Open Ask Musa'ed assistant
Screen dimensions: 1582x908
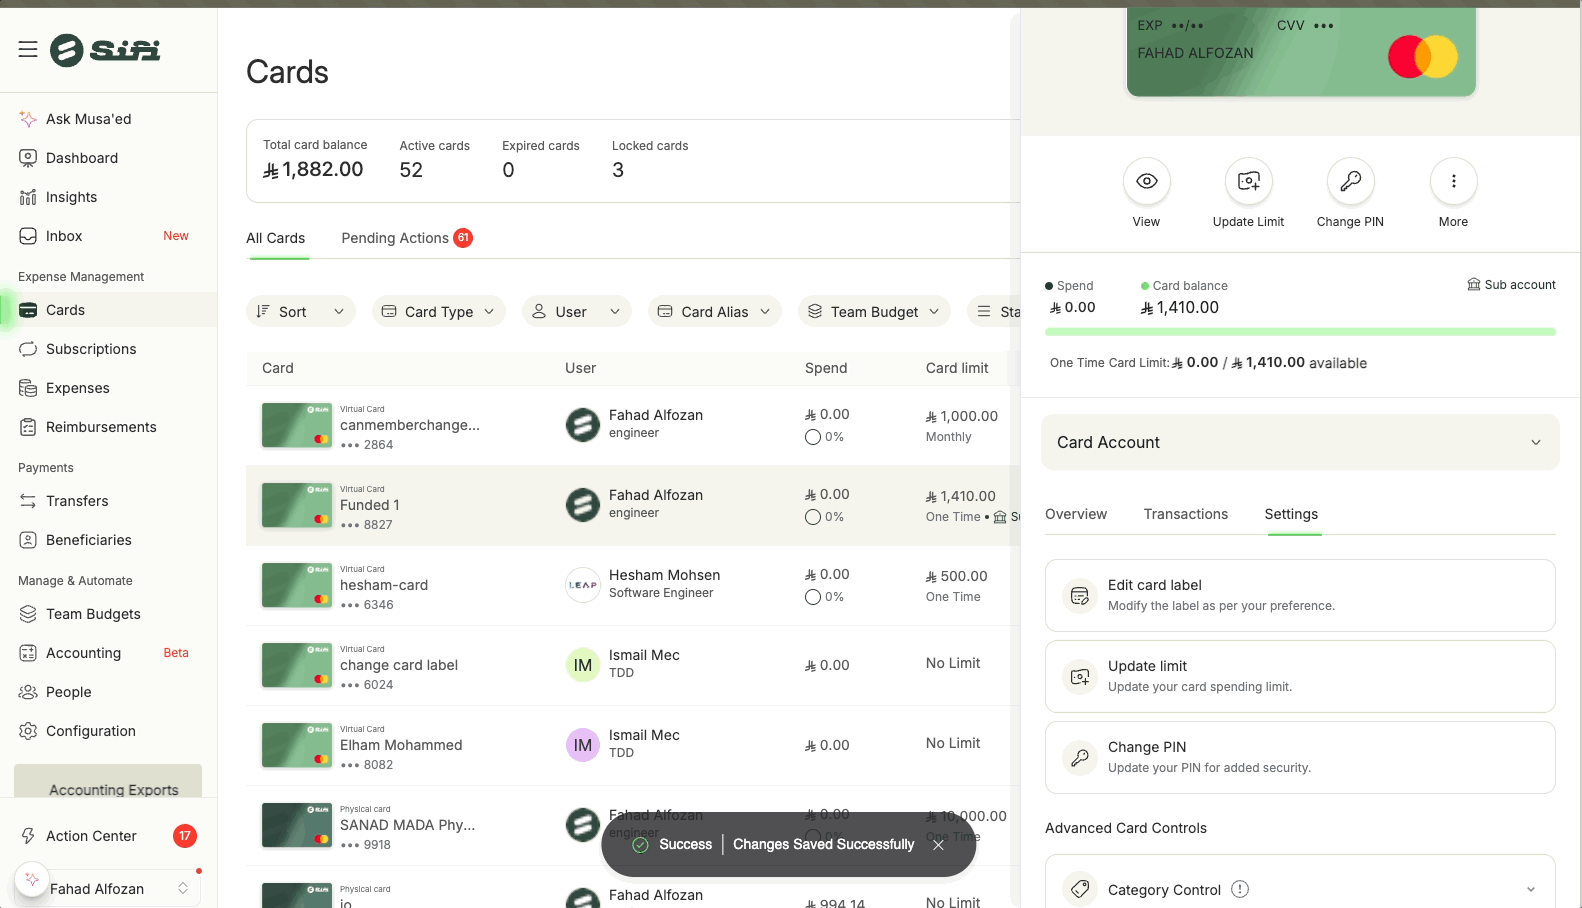click(88, 119)
